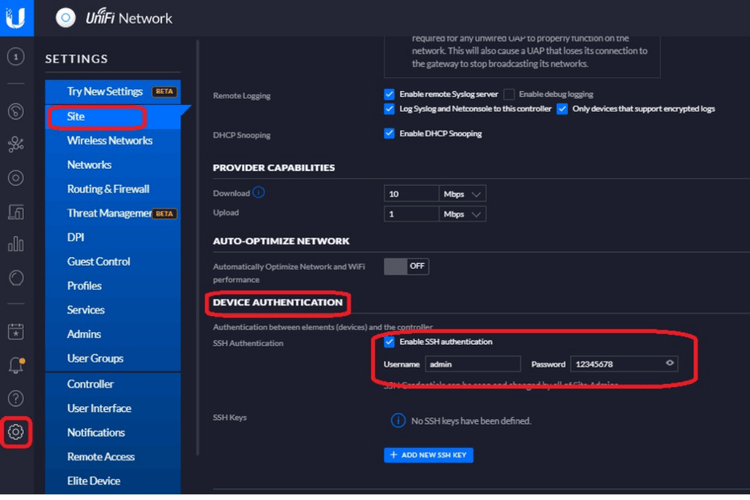This screenshot has height=500, width=750.
Task: Open Routing & Firewall settings
Action: (113, 189)
